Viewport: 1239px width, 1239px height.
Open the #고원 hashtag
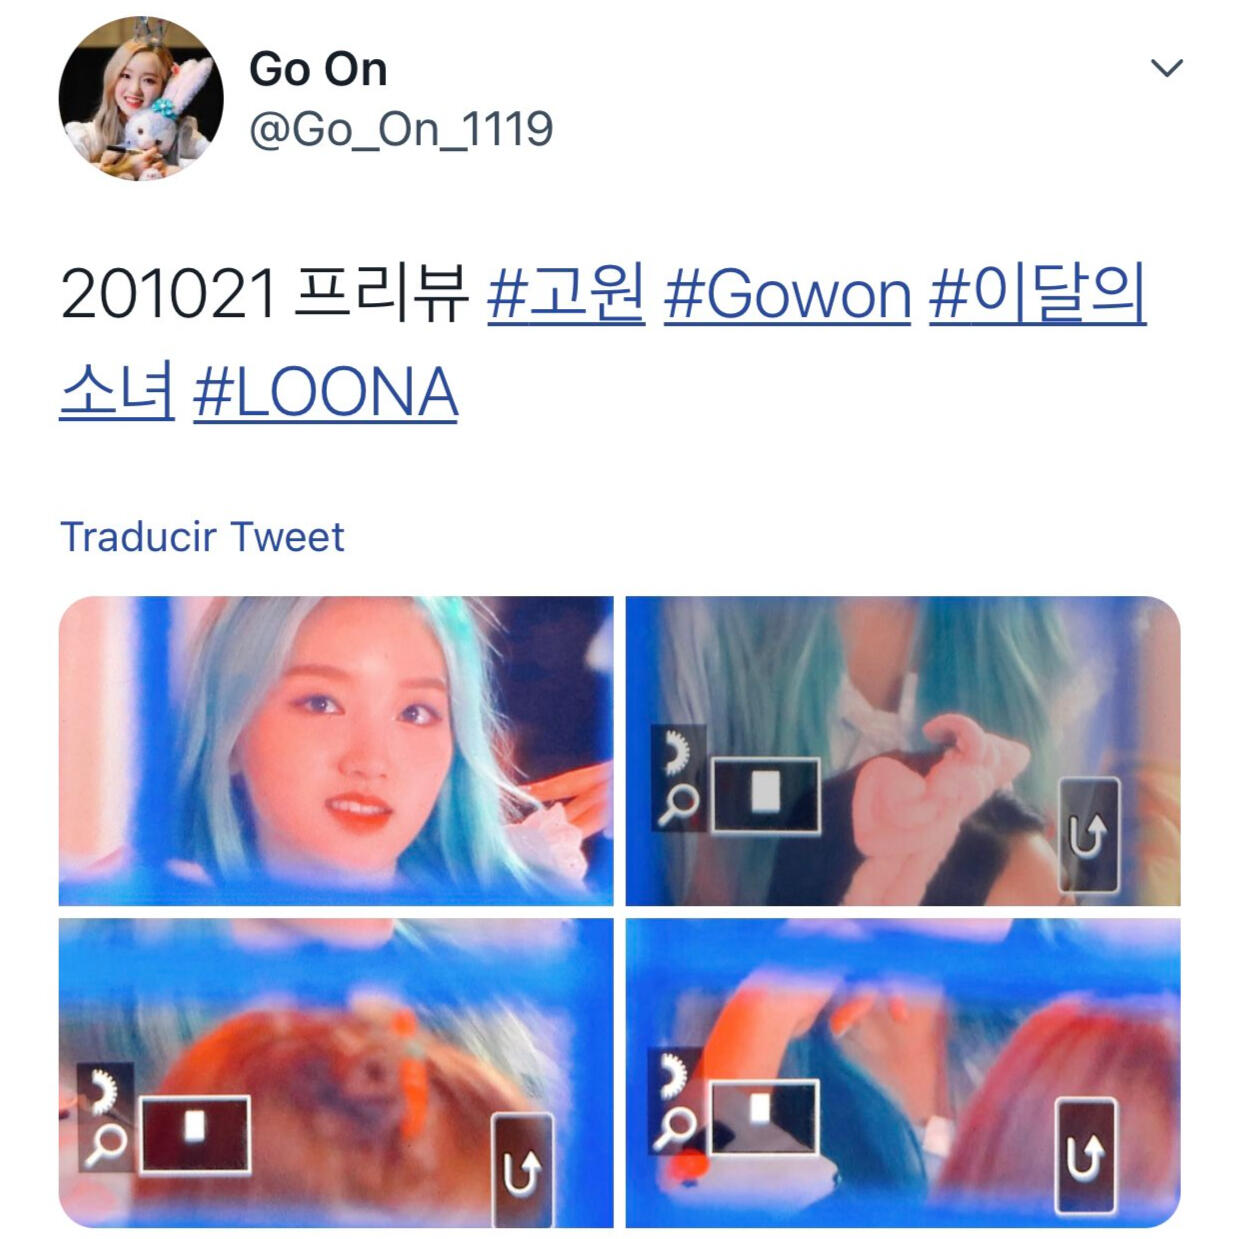point(567,295)
